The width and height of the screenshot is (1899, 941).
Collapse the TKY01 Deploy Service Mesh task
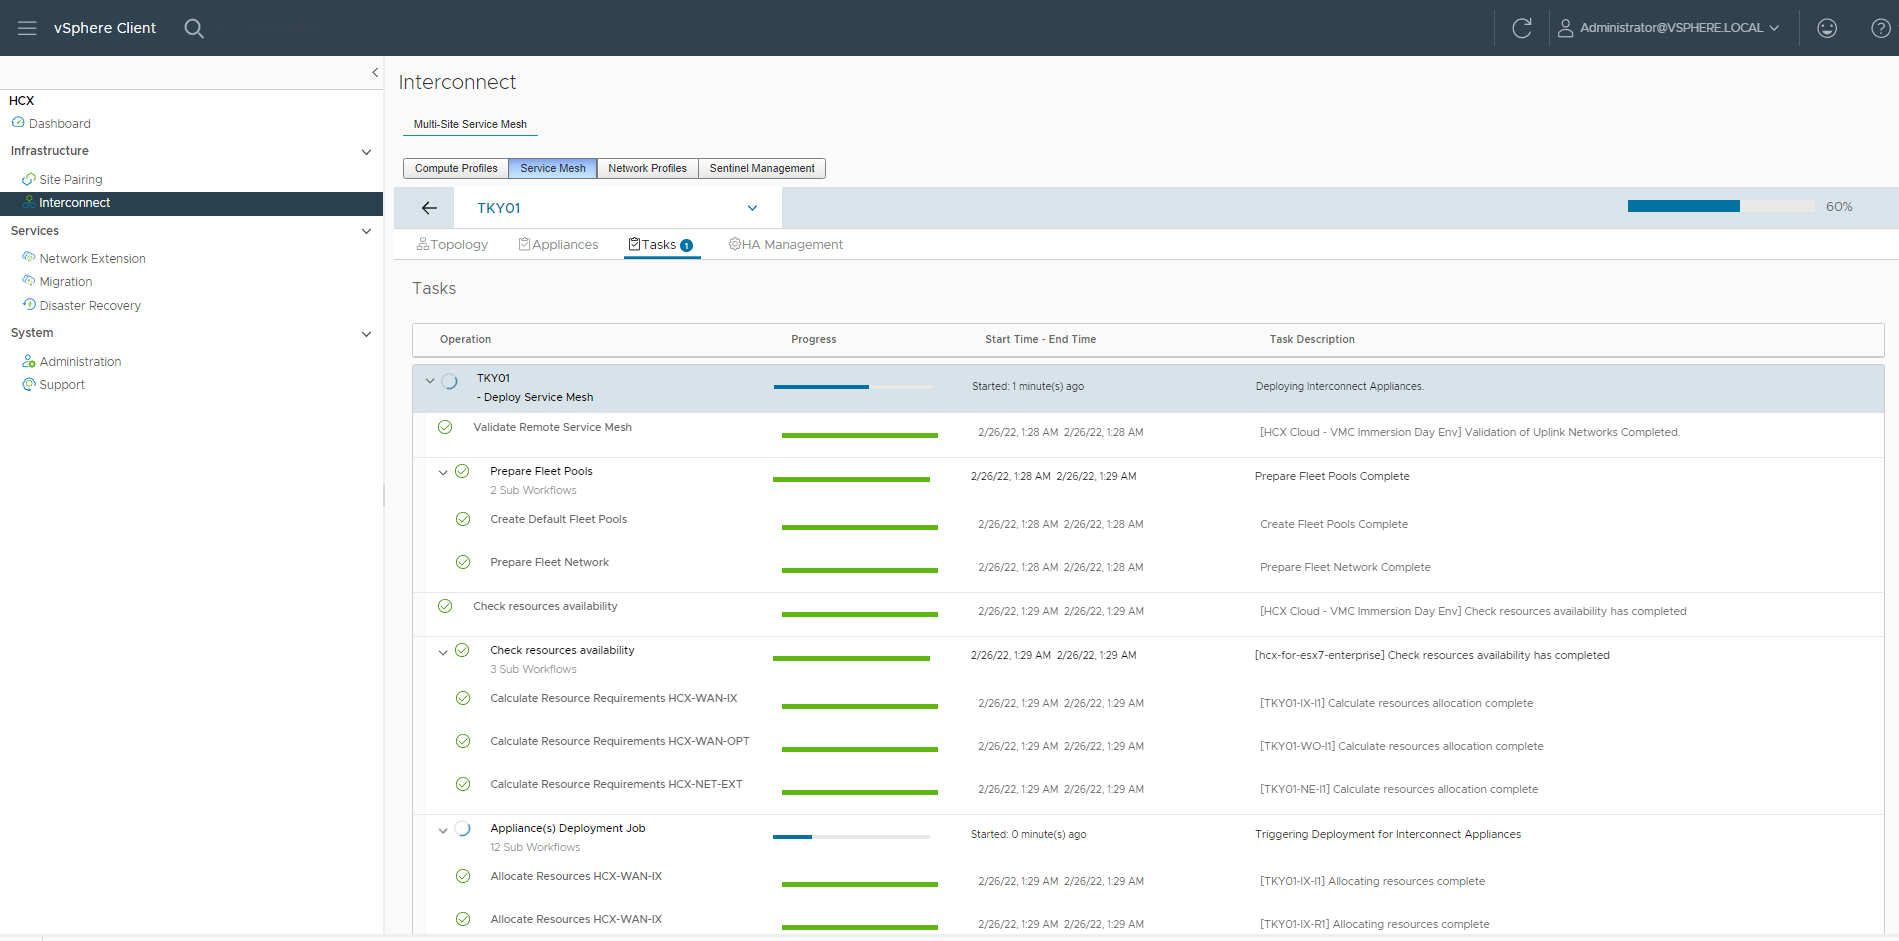coord(430,381)
